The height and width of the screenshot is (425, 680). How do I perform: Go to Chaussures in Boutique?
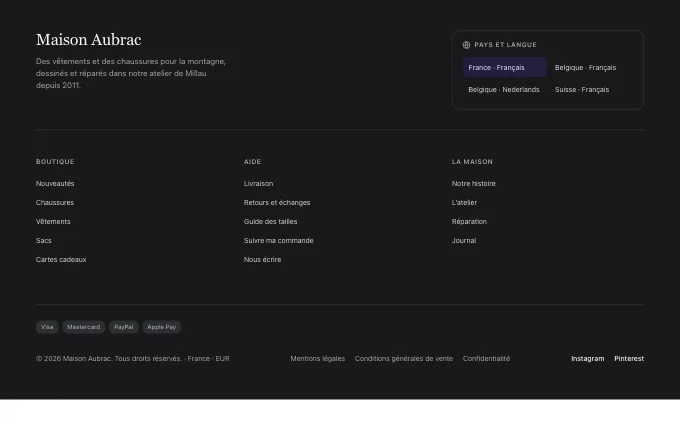(55, 203)
